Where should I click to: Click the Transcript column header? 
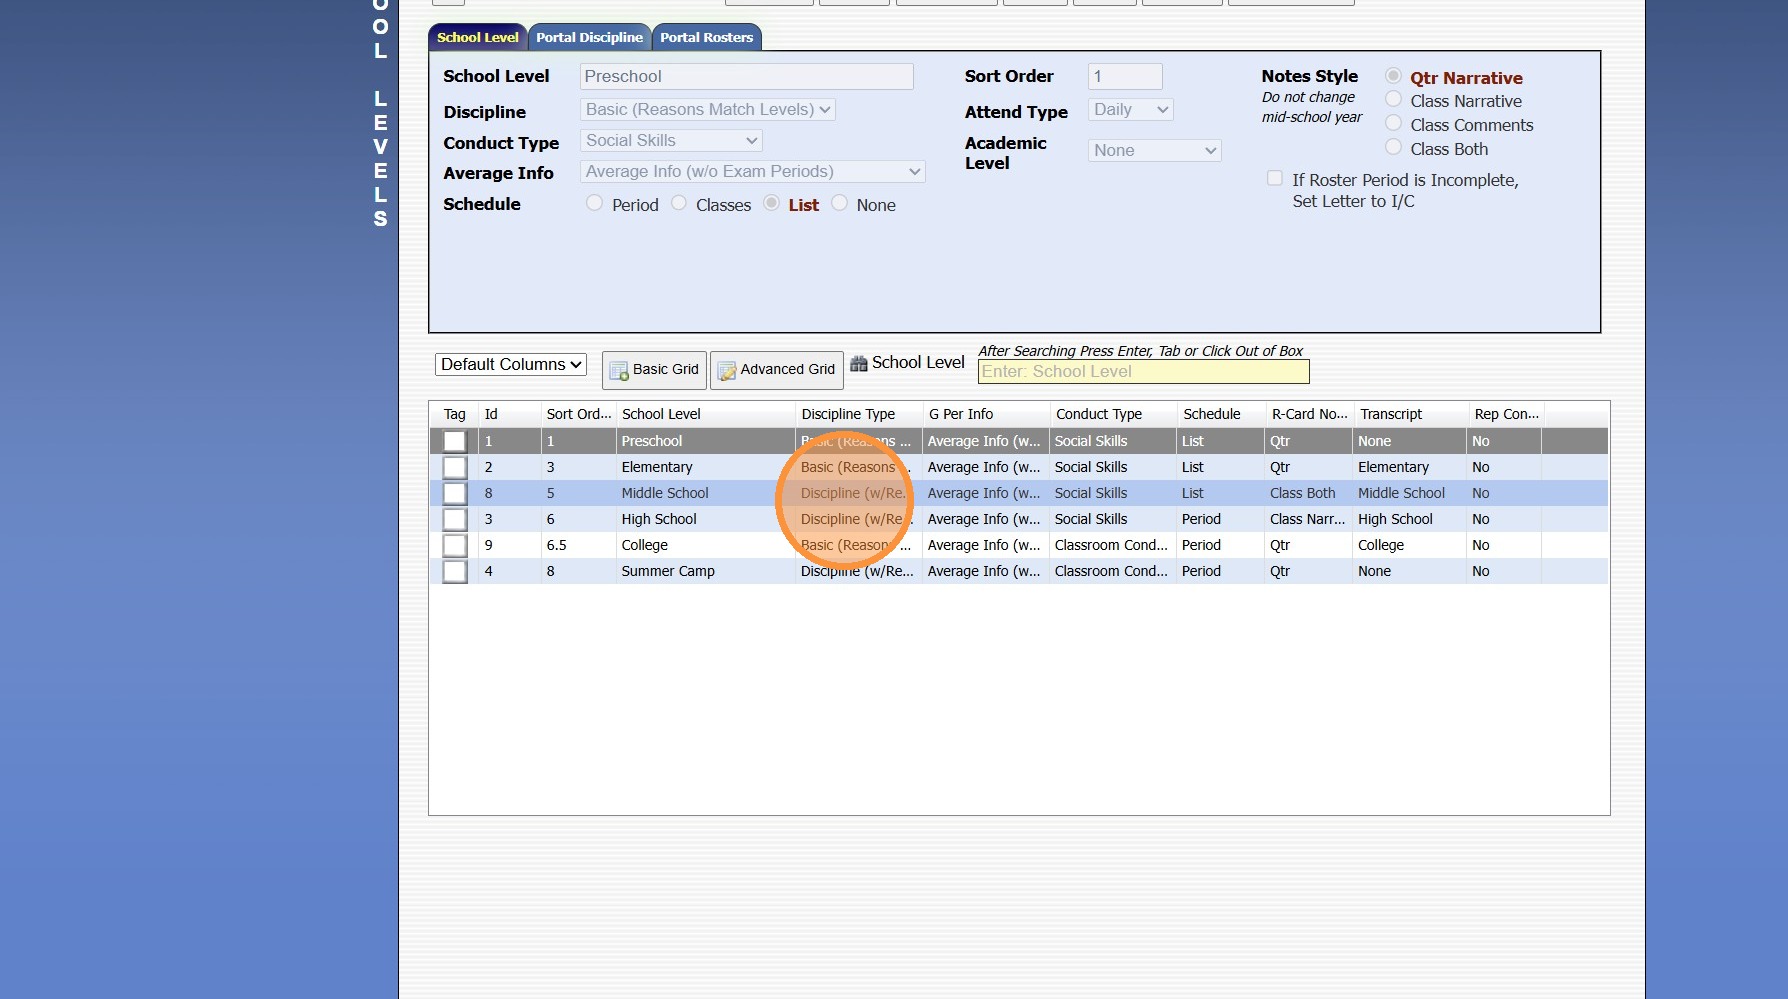(x=1391, y=414)
